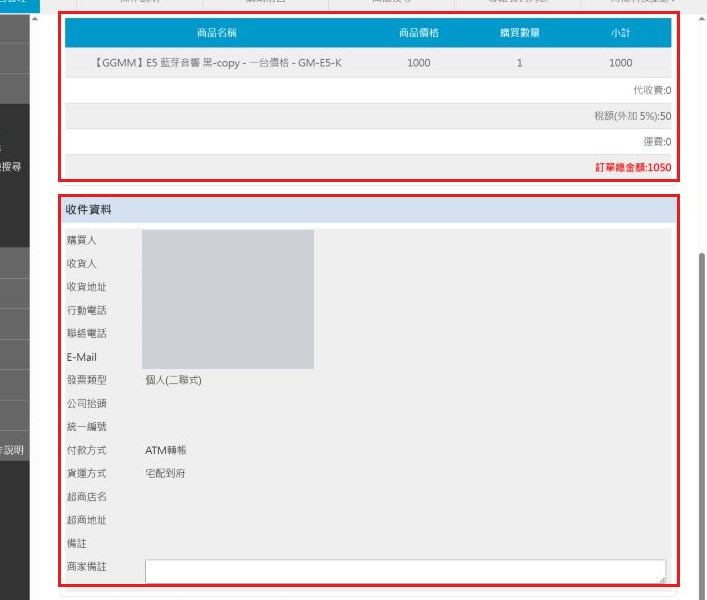
Task: Click the 收貨地址 label
Action: pos(86,287)
